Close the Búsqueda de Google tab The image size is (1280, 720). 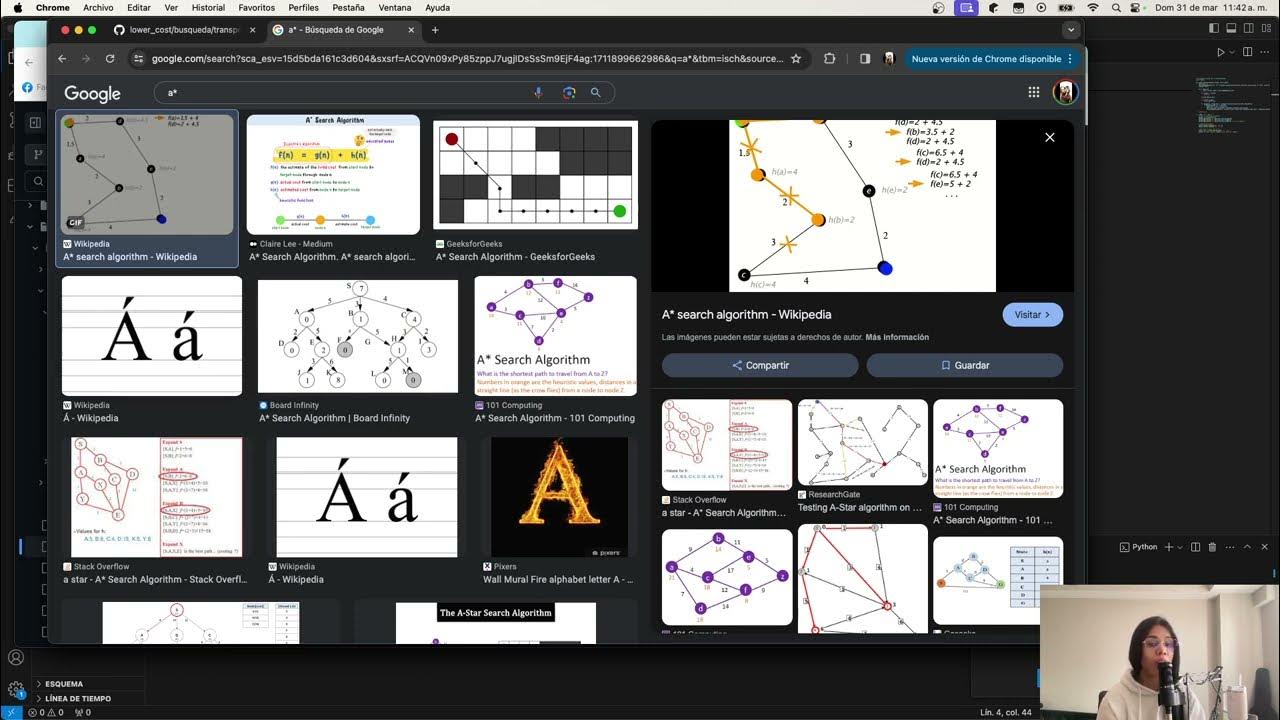(412, 30)
